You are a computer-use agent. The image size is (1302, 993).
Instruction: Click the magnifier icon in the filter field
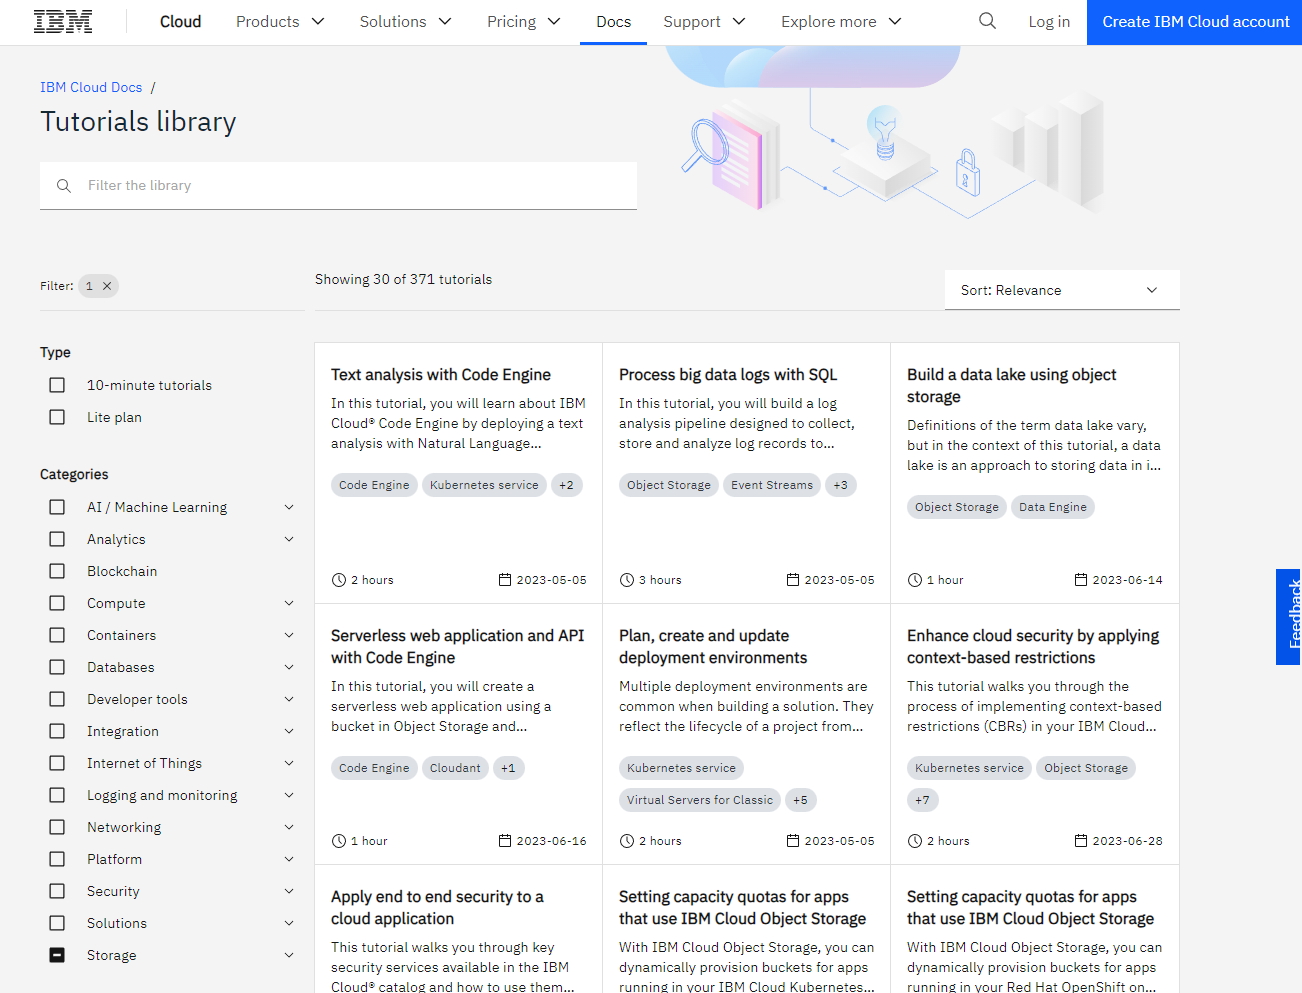64,186
